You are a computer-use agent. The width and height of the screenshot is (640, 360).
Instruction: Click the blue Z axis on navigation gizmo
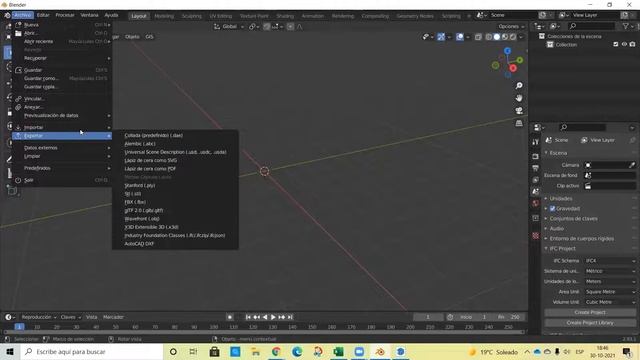click(507, 51)
